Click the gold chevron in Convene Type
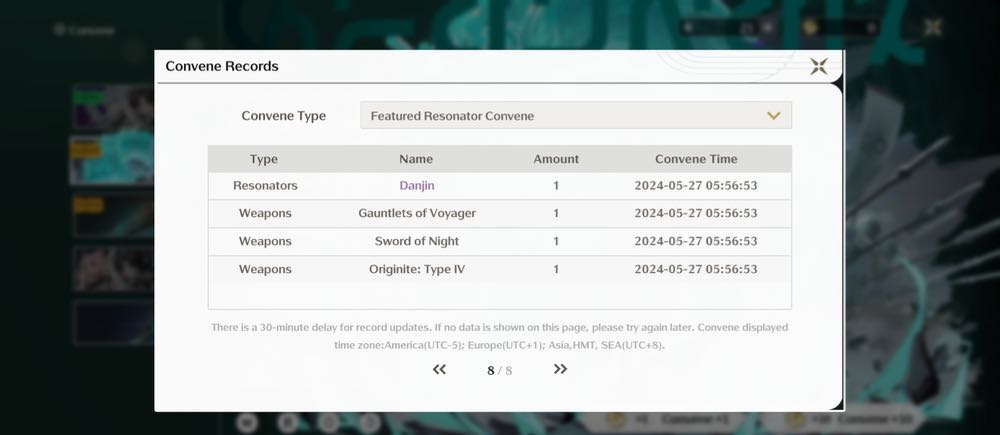 (x=774, y=116)
